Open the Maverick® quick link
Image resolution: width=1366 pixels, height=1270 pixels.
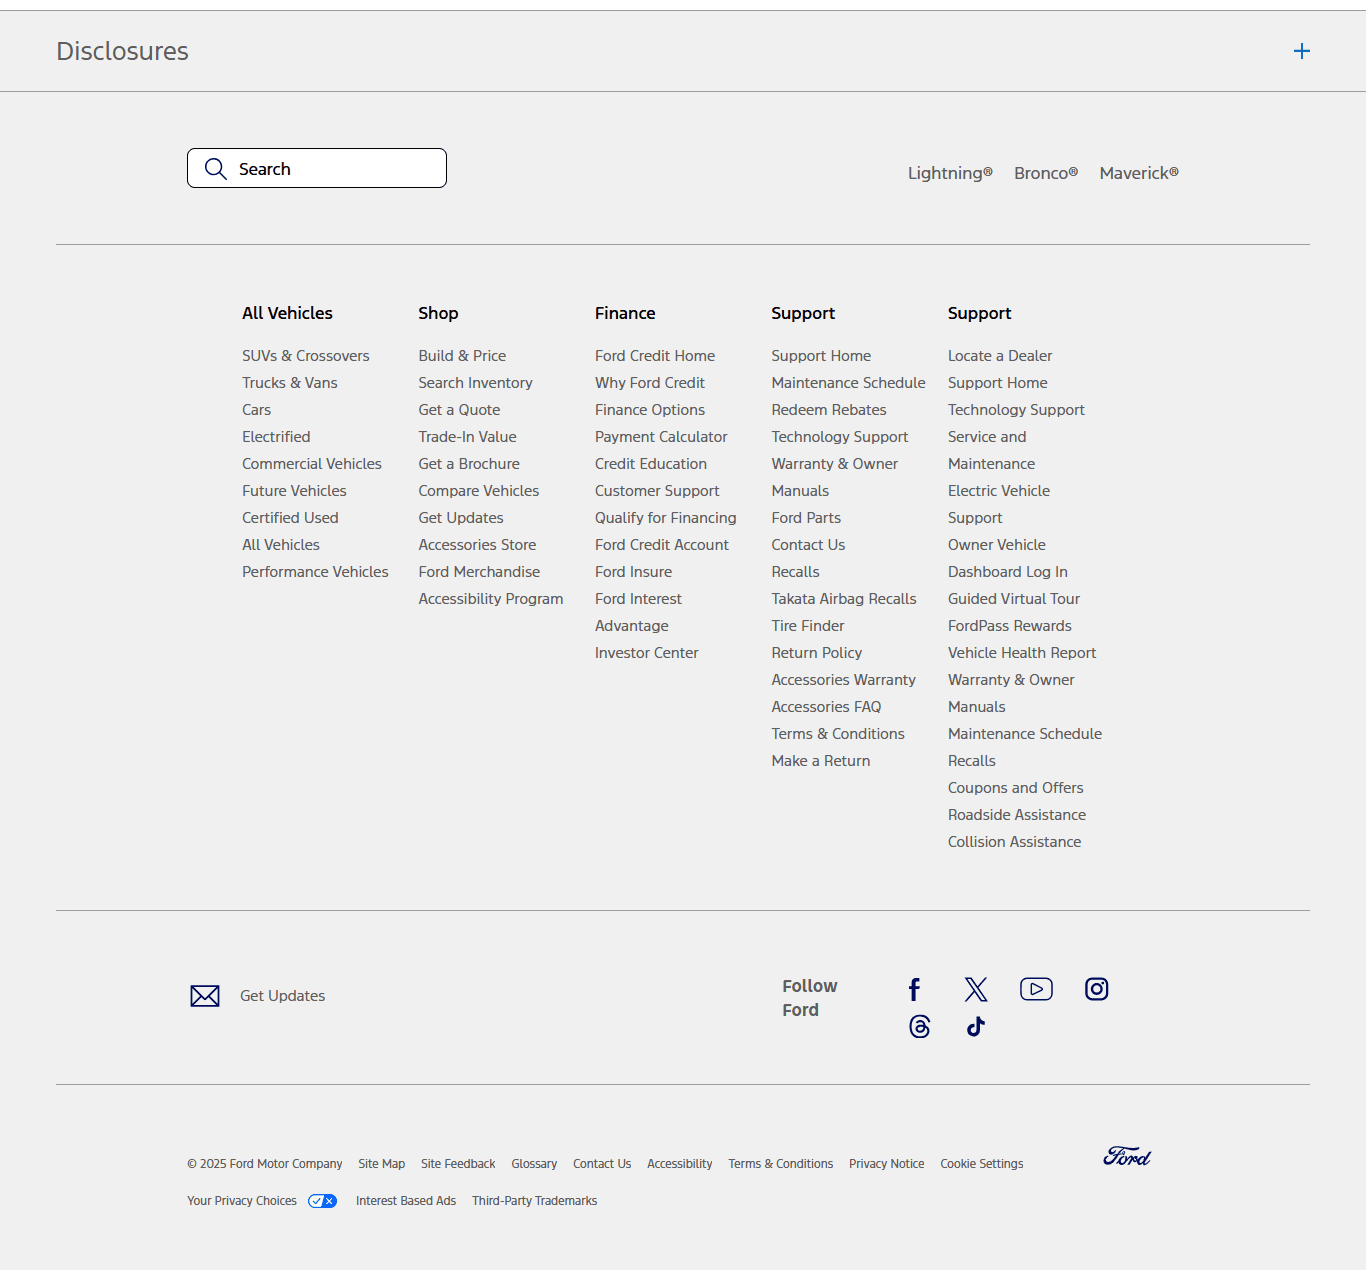click(x=1139, y=173)
